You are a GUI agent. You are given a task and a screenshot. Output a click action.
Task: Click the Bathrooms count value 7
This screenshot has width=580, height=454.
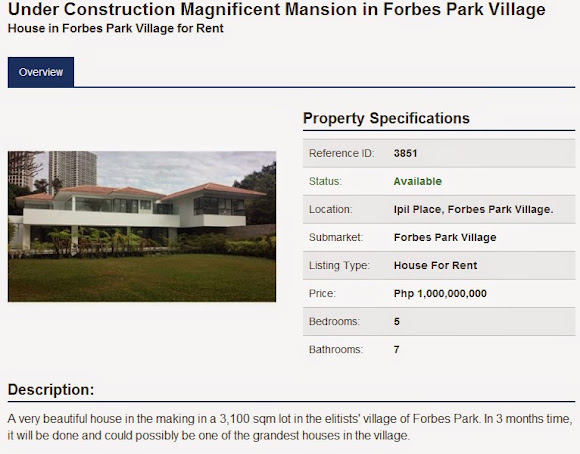point(397,349)
